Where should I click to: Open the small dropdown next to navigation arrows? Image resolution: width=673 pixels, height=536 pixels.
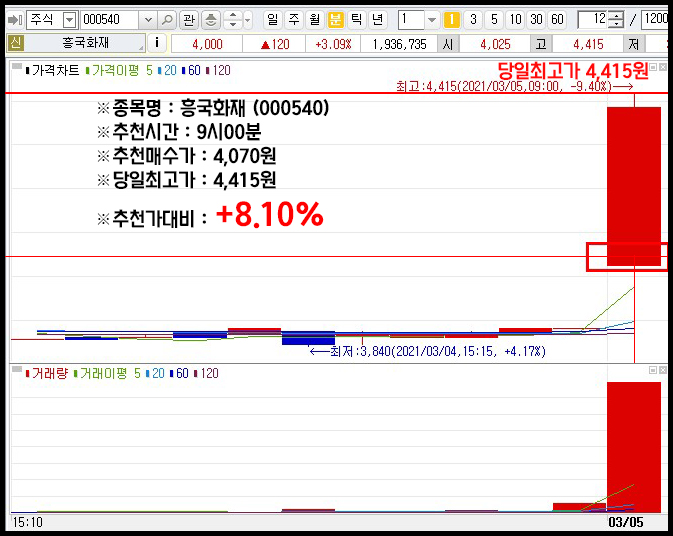pos(248,20)
